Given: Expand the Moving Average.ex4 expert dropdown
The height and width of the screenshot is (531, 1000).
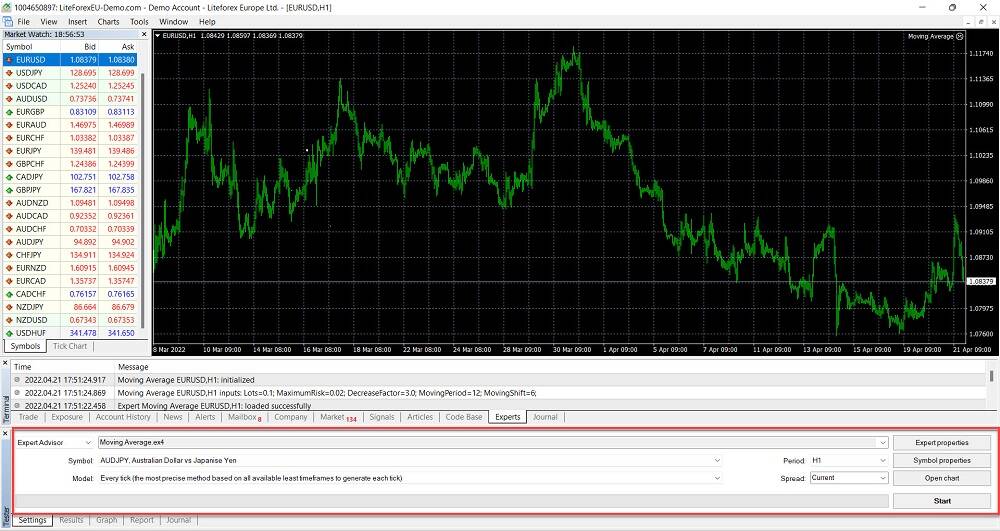Looking at the screenshot, I should pos(883,442).
